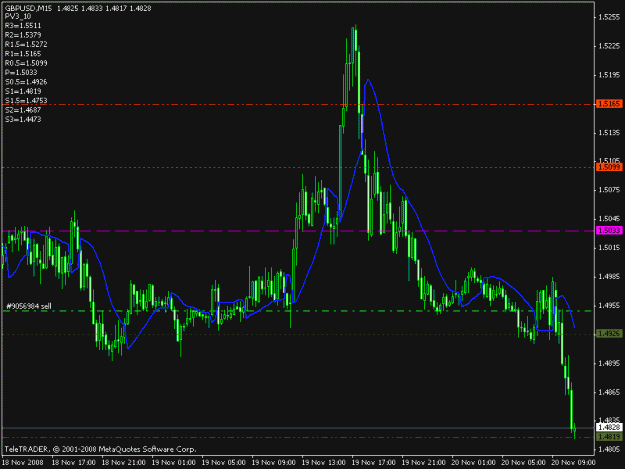Click the magenta 1.5033 pivot price tag
Viewport: 625px width, 469px height.
[609, 230]
